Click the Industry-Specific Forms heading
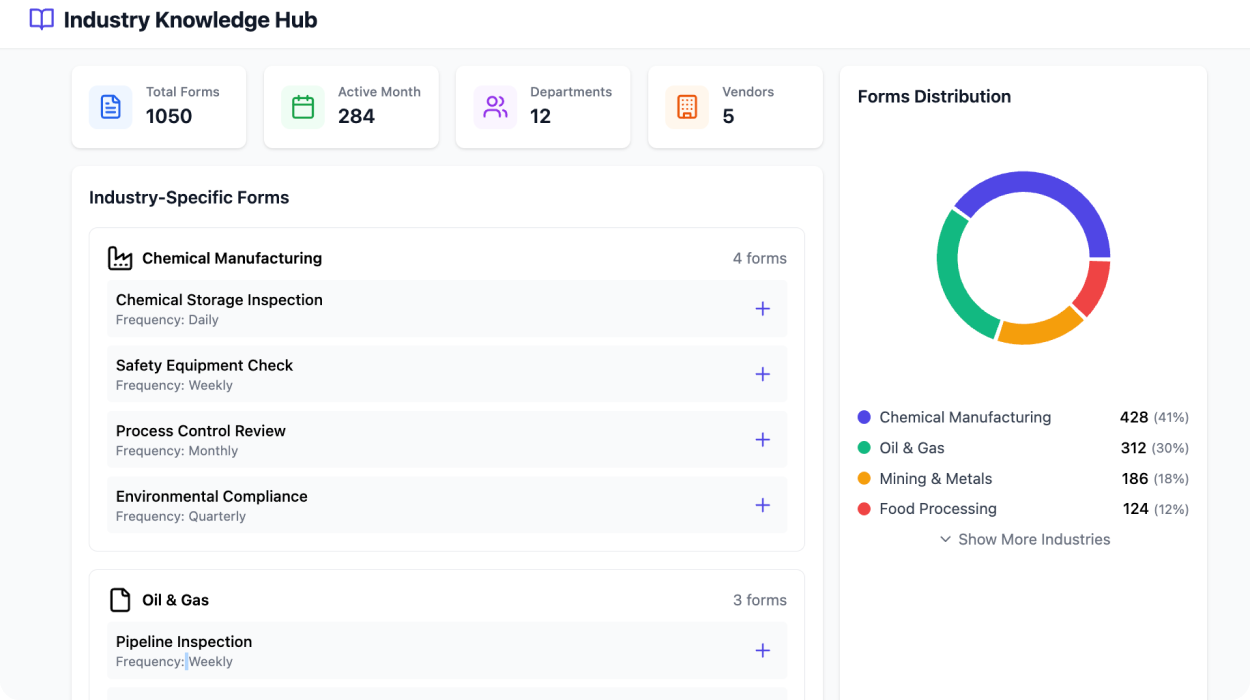This screenshot has height=700, width=1250. coord(189,197)
